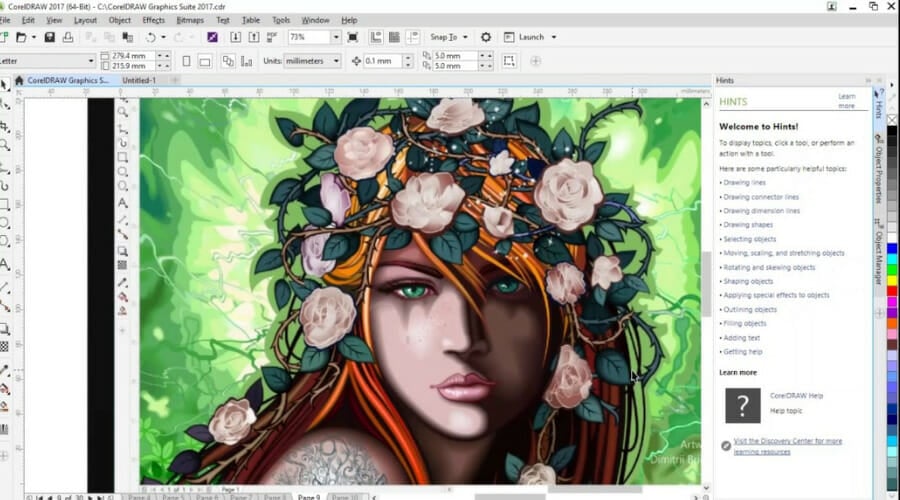Screen dimensions: 900x500
Task: Click the Home welcome screen icon
Action: click(19, 80)
